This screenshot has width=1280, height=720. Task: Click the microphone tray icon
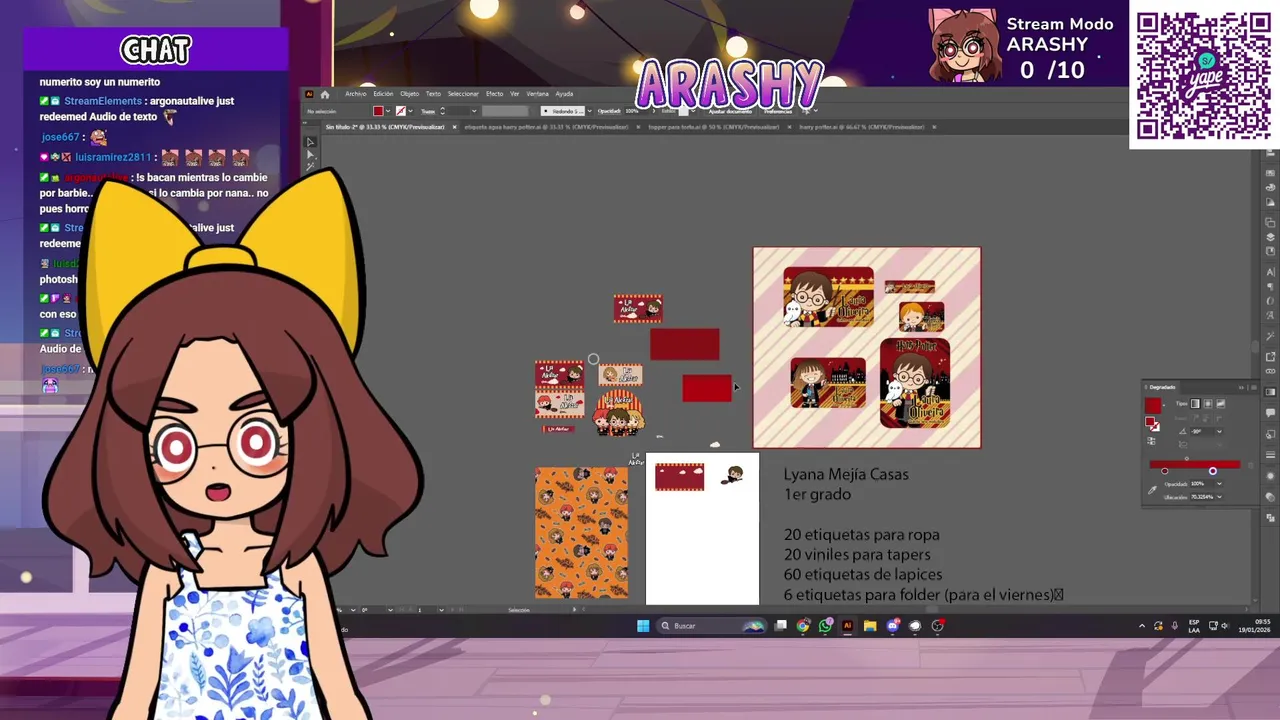(x=1174, y=626)
